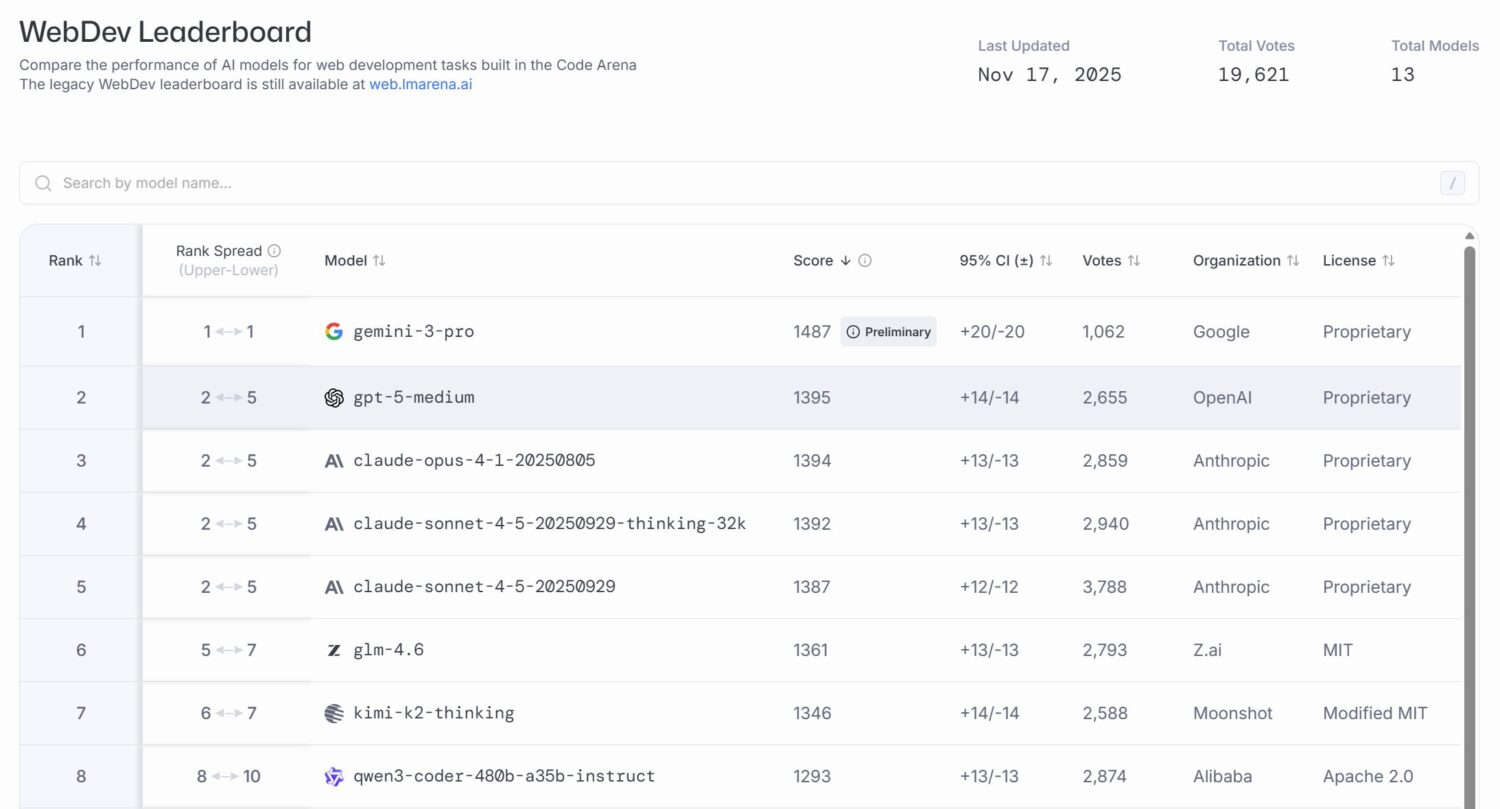Click the Google logo beside gemini-3-pro
The image size is (1500, 809).
(334, 331)
